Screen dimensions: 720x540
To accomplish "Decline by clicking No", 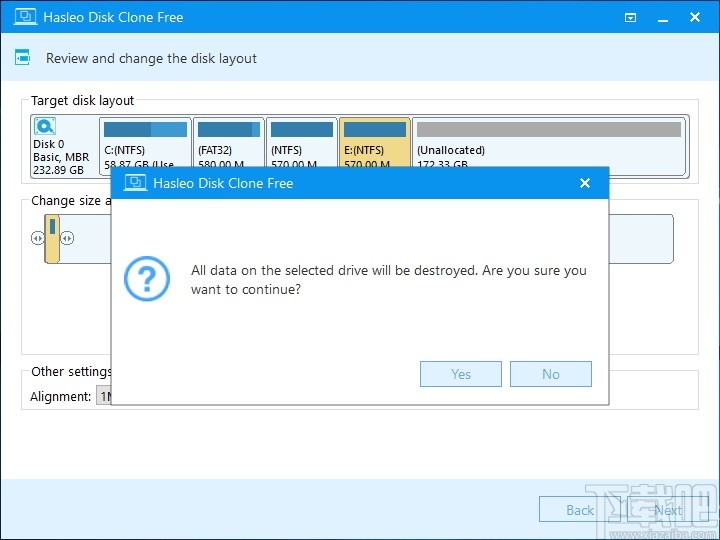I will point(551,374).
